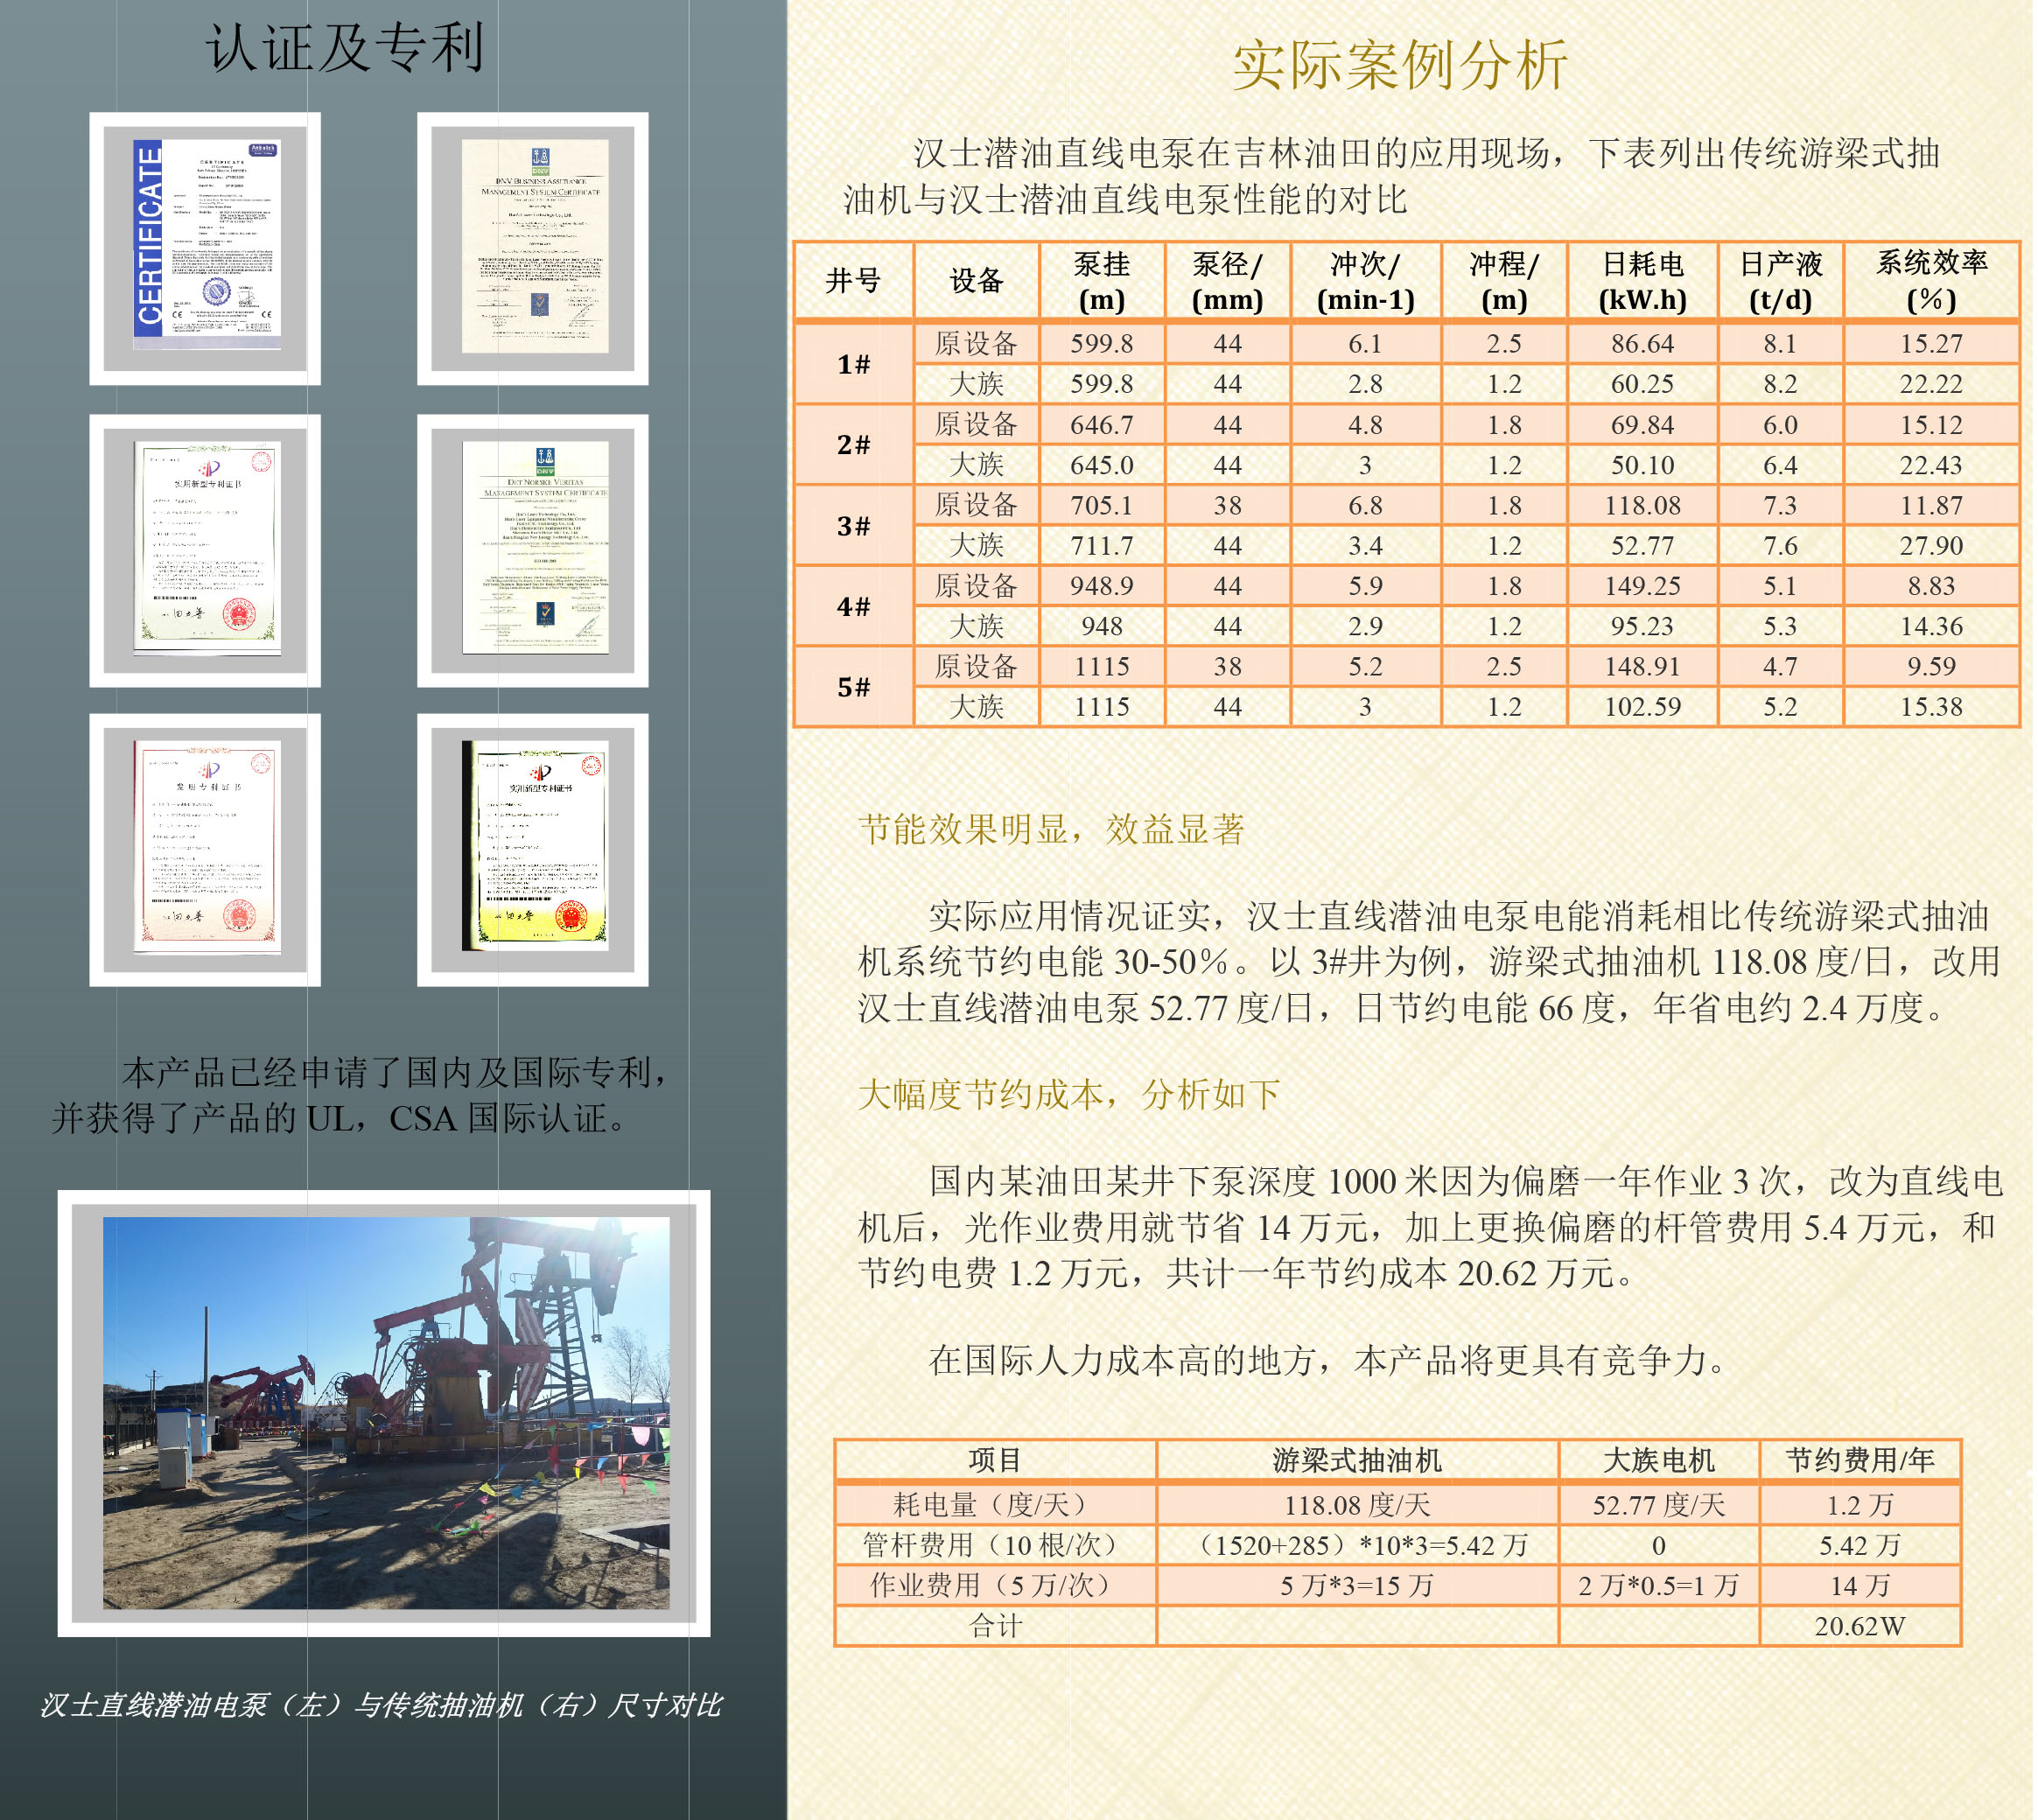Click the cell value 148.91
2038x1820 pixels.
[x=1643, y=667]
